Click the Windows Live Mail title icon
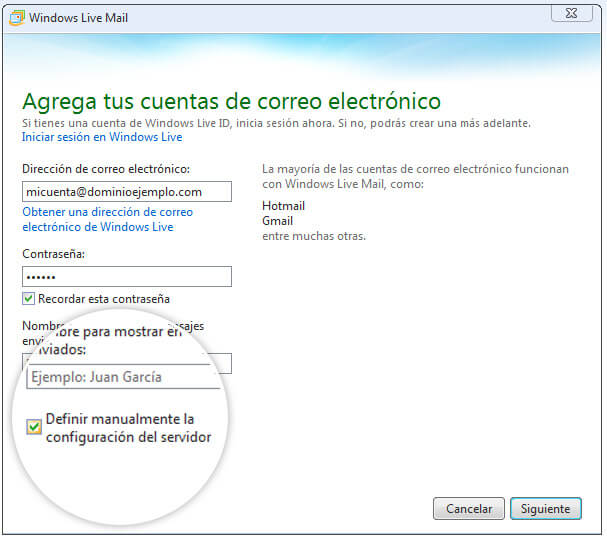607x538 pixels. [17, 18]
